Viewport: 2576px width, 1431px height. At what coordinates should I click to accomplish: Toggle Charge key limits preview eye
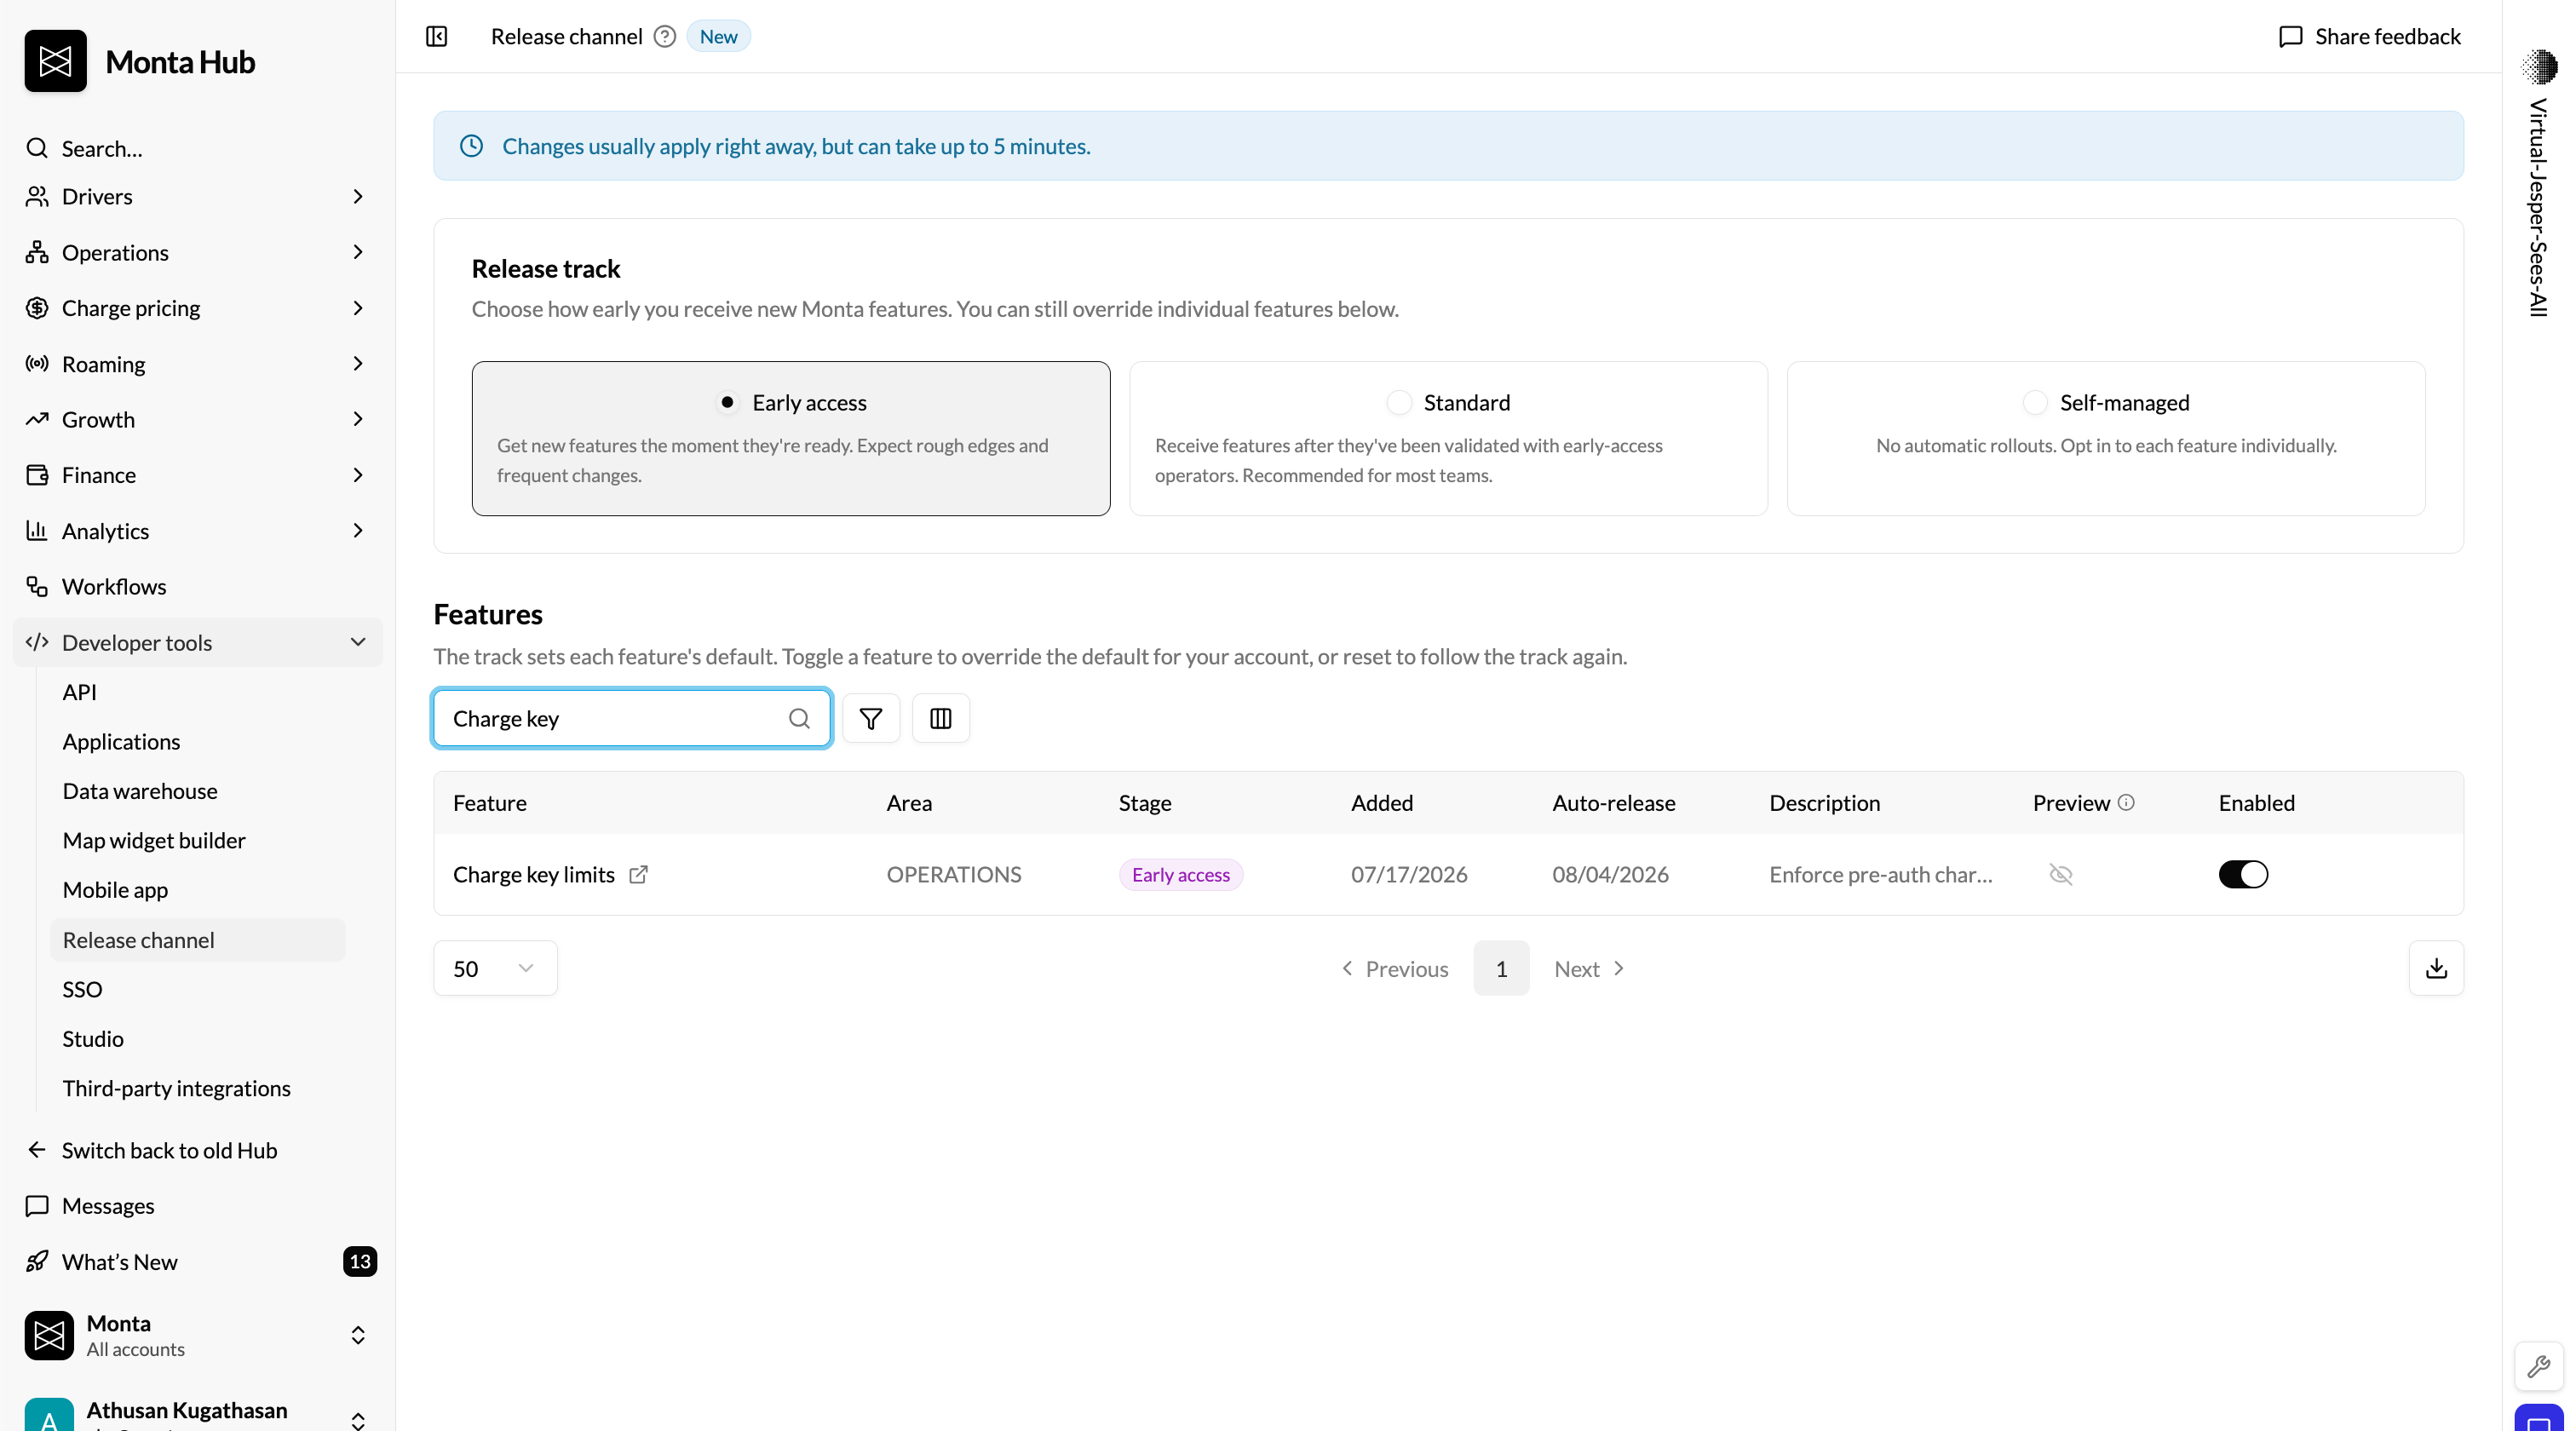click(2061, 875)
